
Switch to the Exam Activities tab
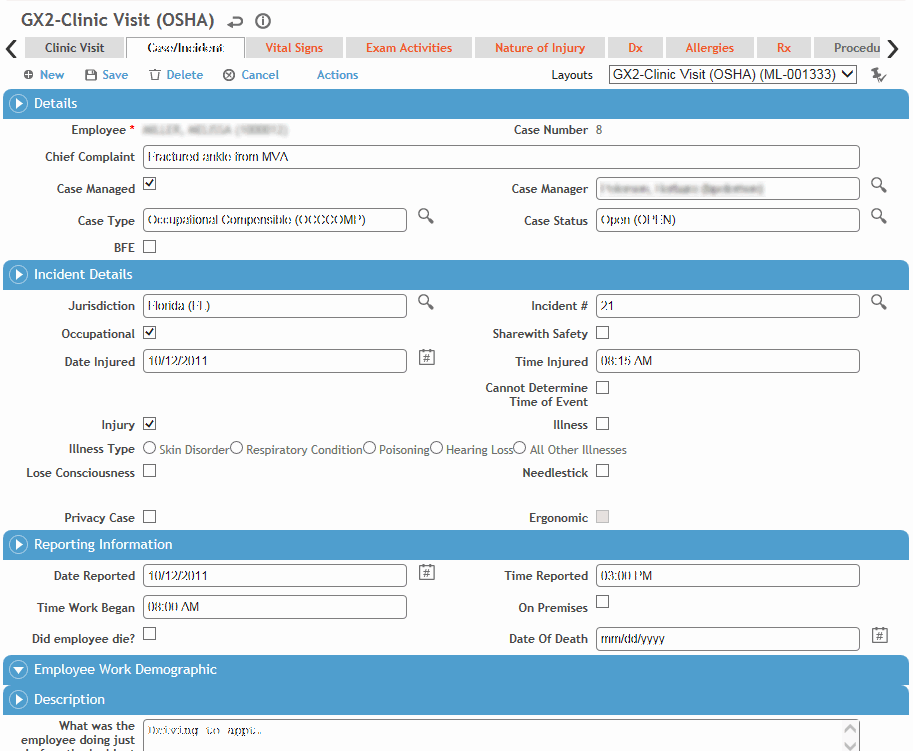(409, 48)
